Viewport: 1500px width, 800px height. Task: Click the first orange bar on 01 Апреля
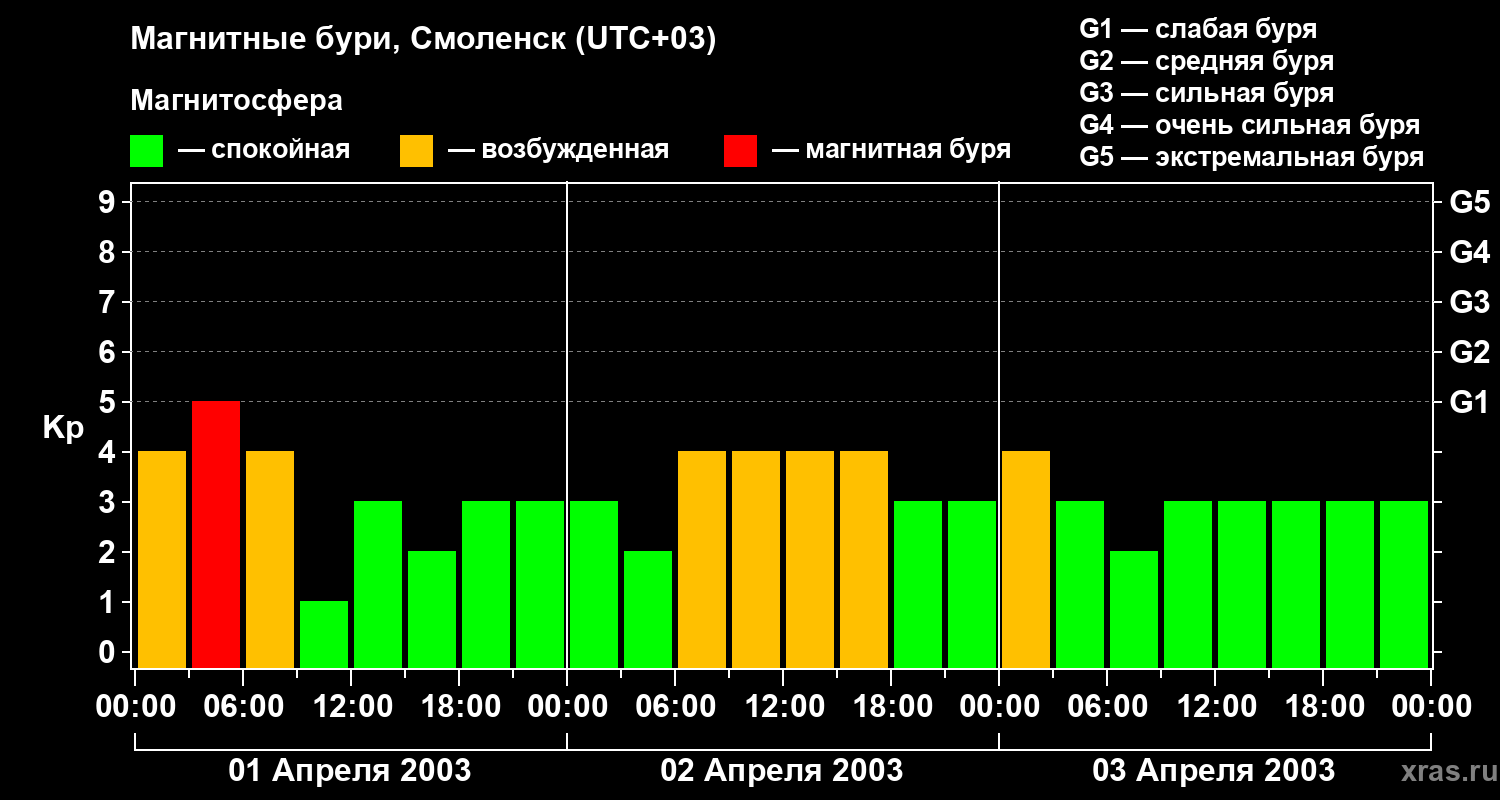(x=162, y=559)
